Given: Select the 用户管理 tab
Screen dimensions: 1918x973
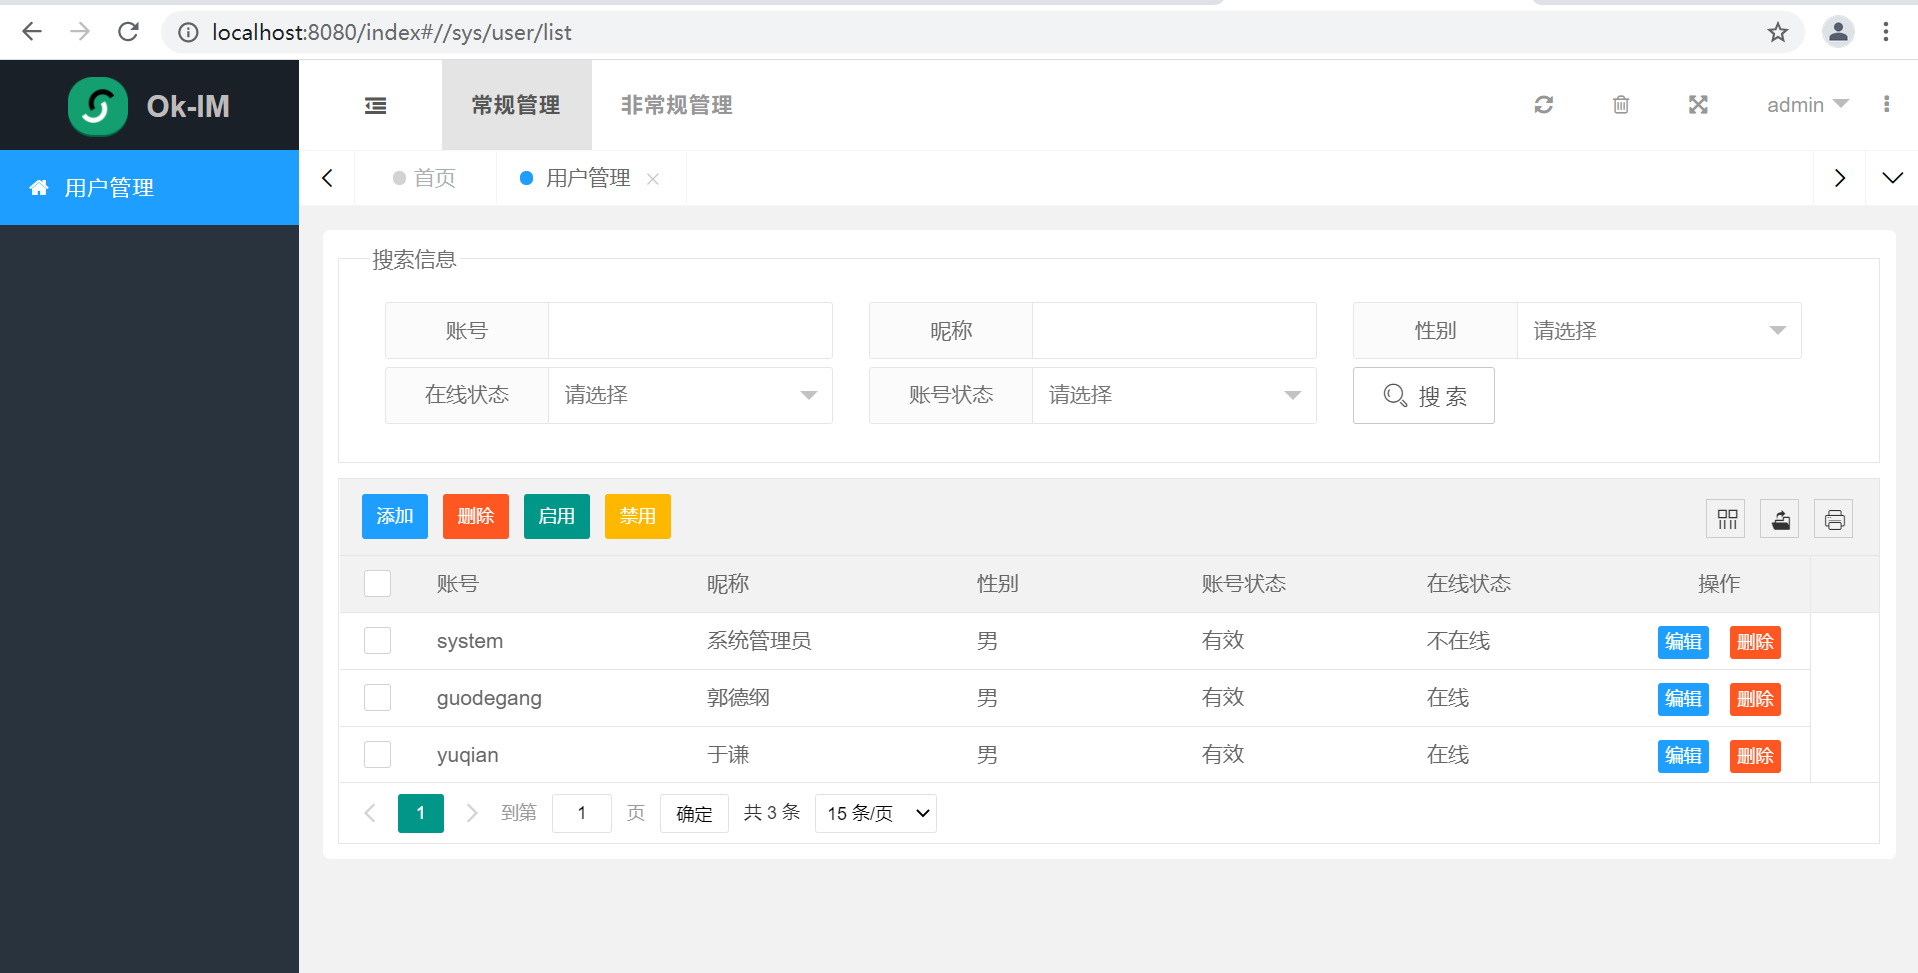Looking at the screenshot, I should coord(588,178).
